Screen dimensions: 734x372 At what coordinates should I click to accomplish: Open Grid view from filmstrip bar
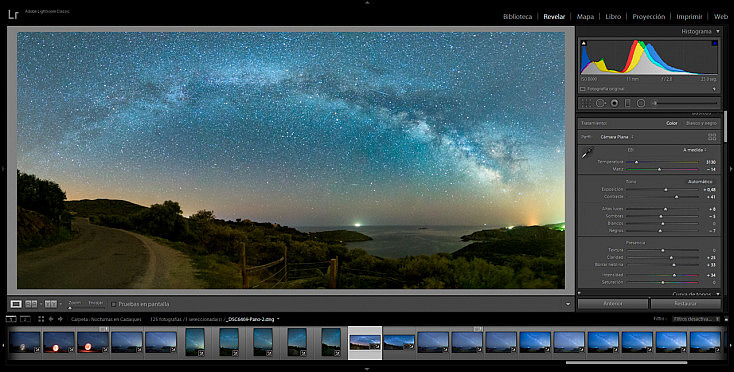tap(41, 319)
